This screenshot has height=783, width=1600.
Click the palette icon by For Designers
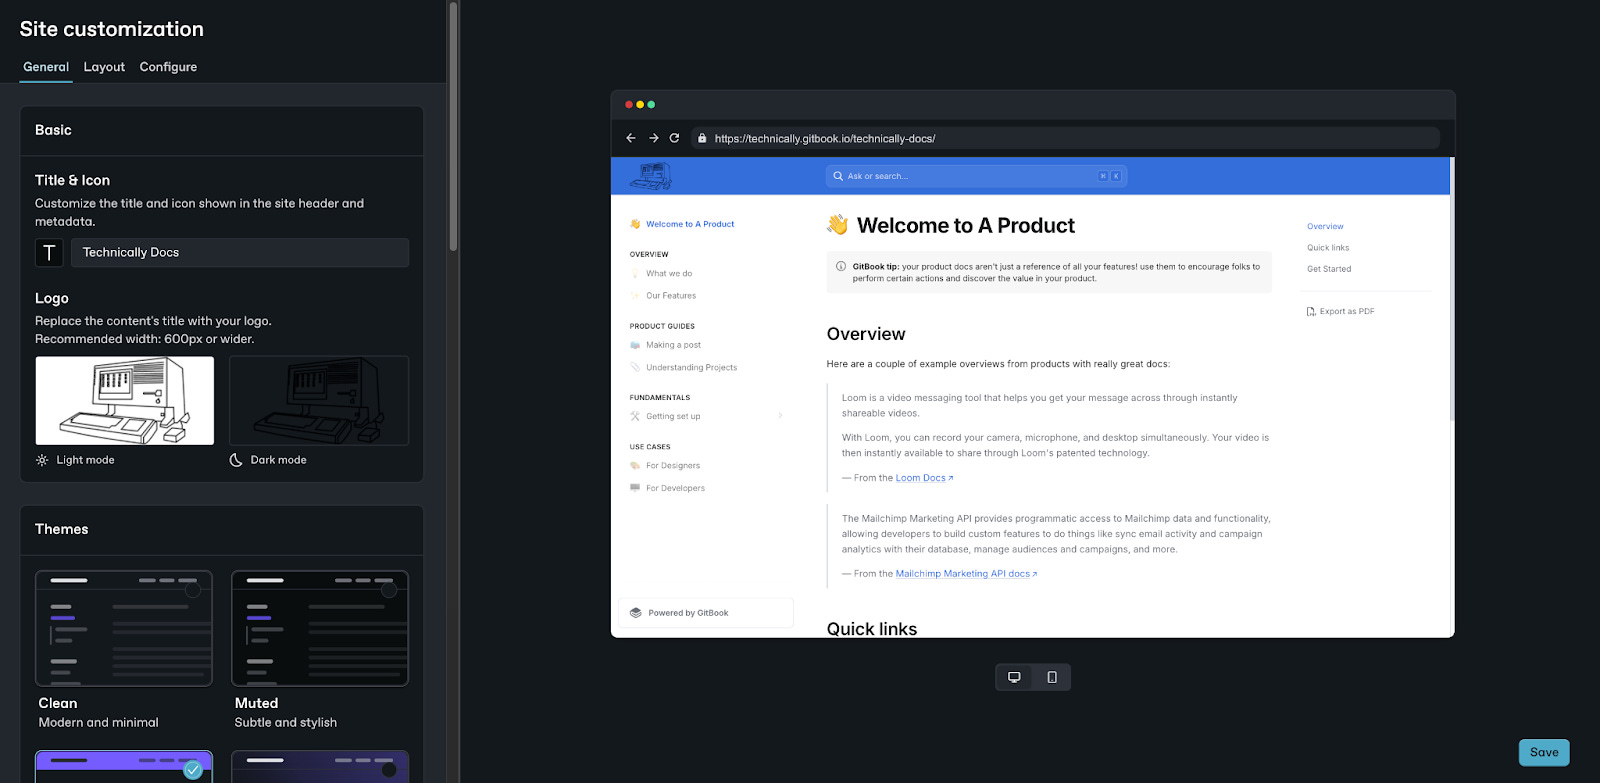(x=635, y=466)
